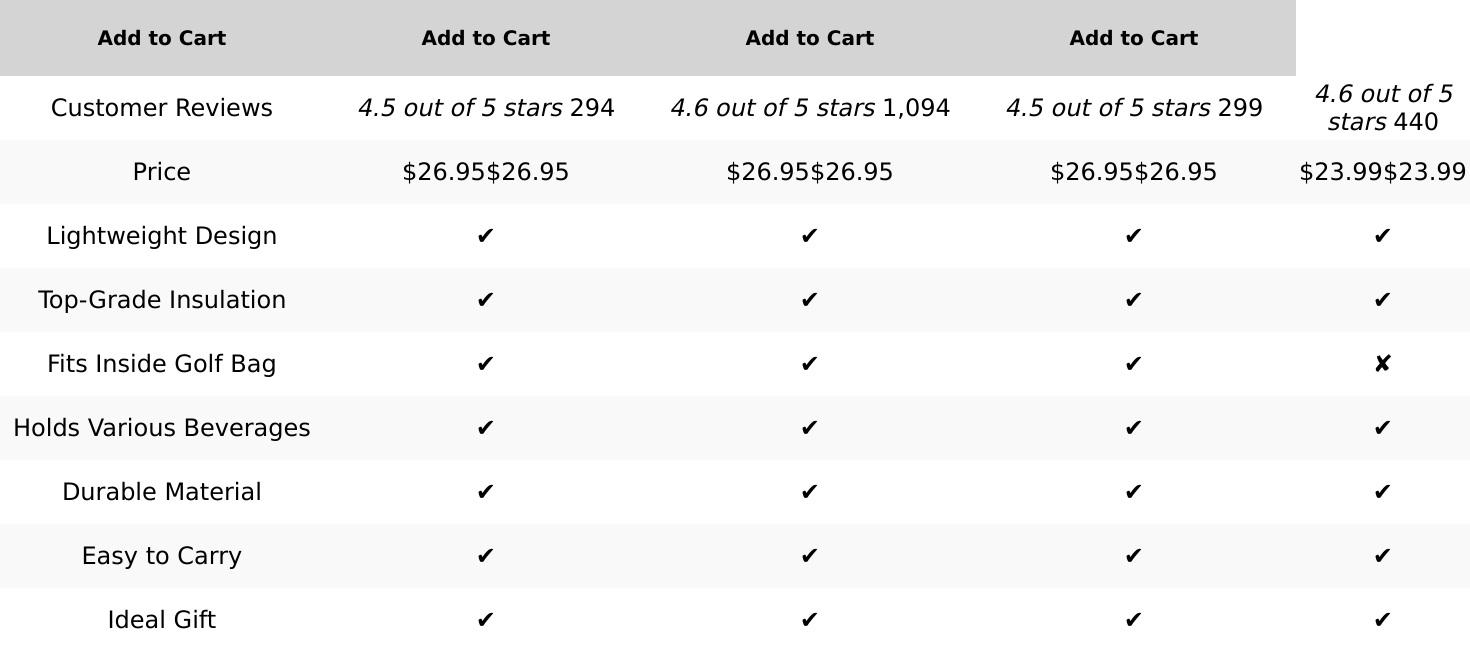Click the Holds Various Beverages row label
Viewport: 1470px width, 652px height.
click(x=162, y=428)
